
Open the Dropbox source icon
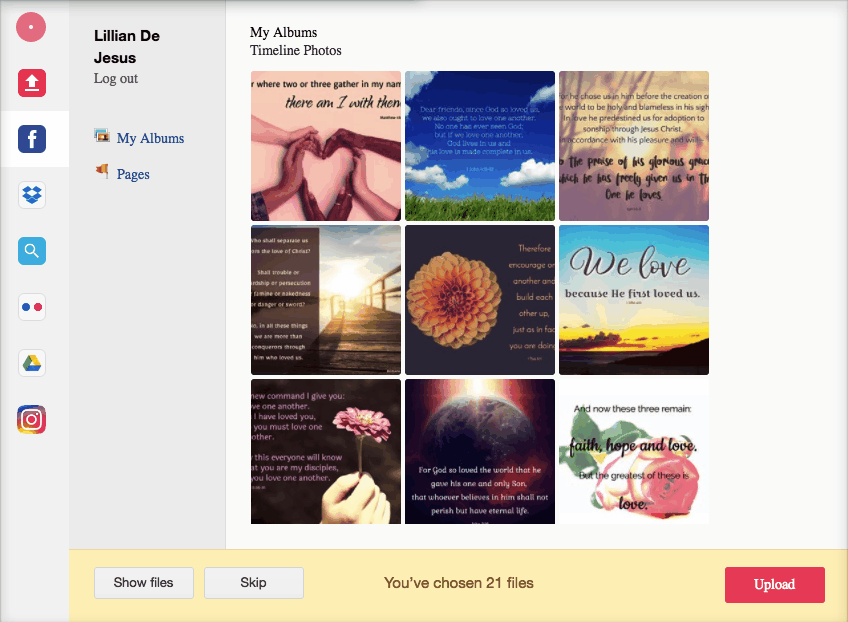(x=32, y=195)
